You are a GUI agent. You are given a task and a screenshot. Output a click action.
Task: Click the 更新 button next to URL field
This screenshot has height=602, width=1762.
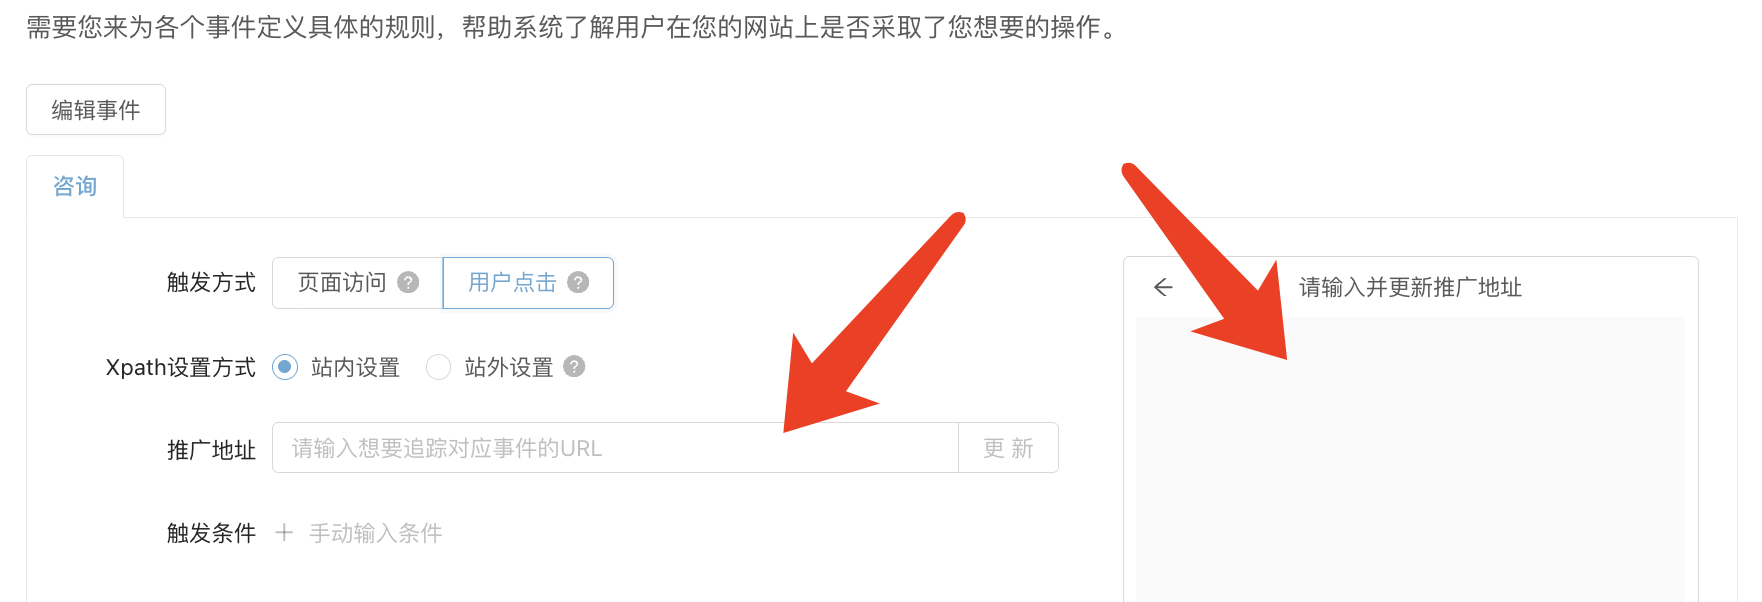[x=1008, y=448]
